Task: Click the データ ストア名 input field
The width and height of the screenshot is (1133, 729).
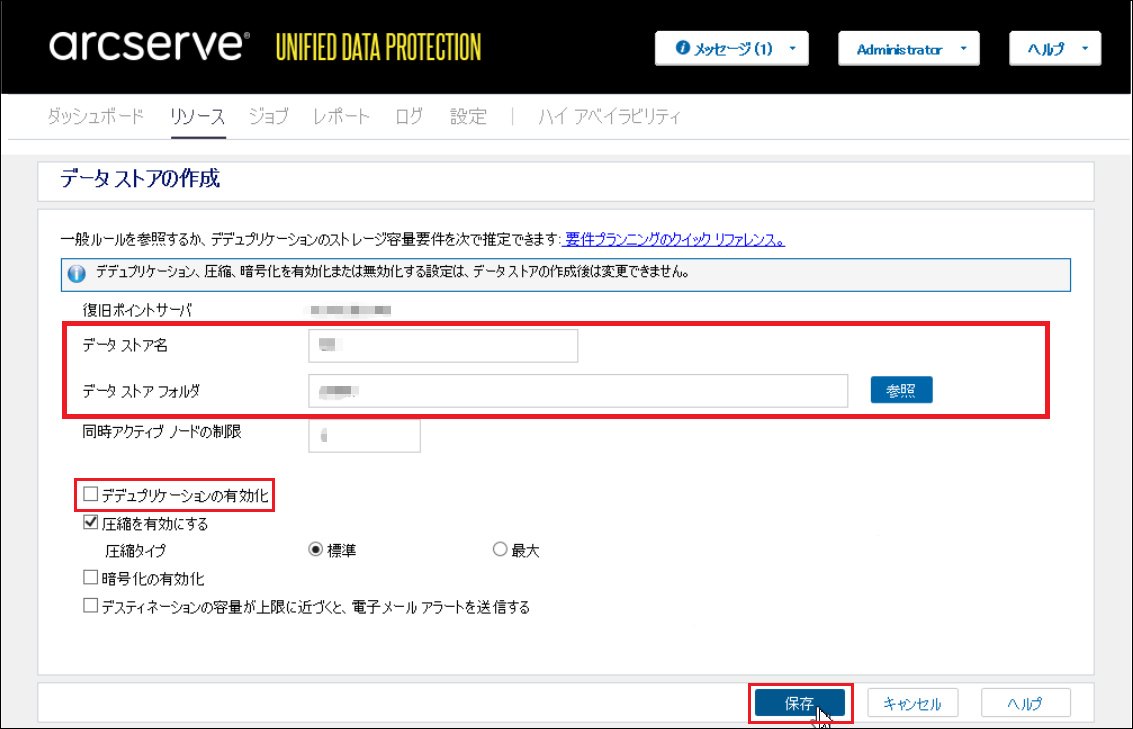Action: [443, 345]
